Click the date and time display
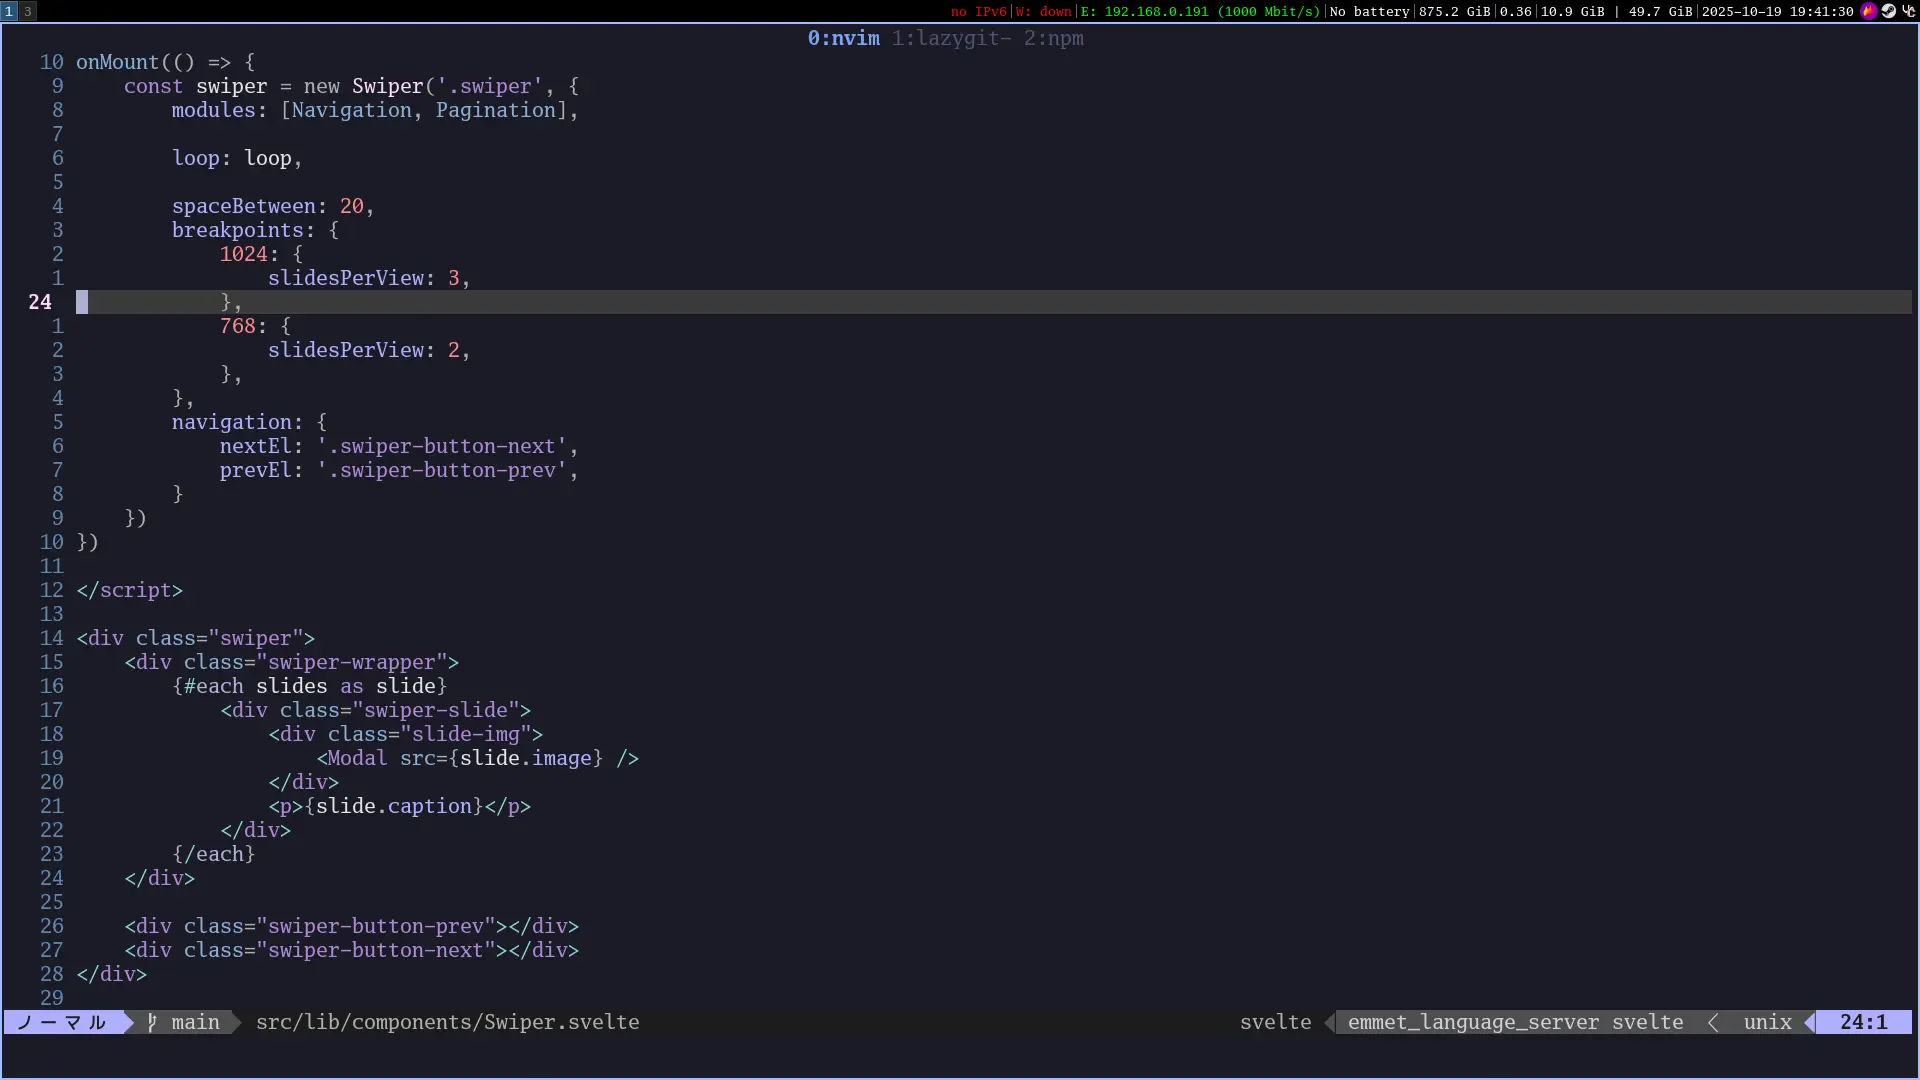Image resolution: width=1920 pixels, height=1080 pixels. pos(1777,11)
